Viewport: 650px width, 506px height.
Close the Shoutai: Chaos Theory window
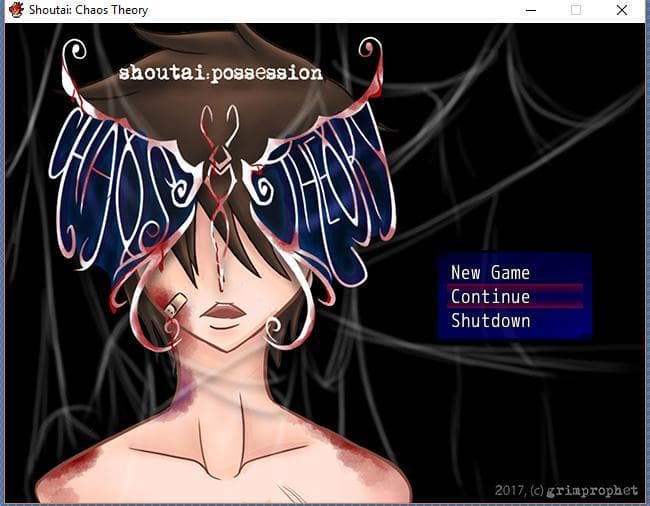[x=621, y=10]
